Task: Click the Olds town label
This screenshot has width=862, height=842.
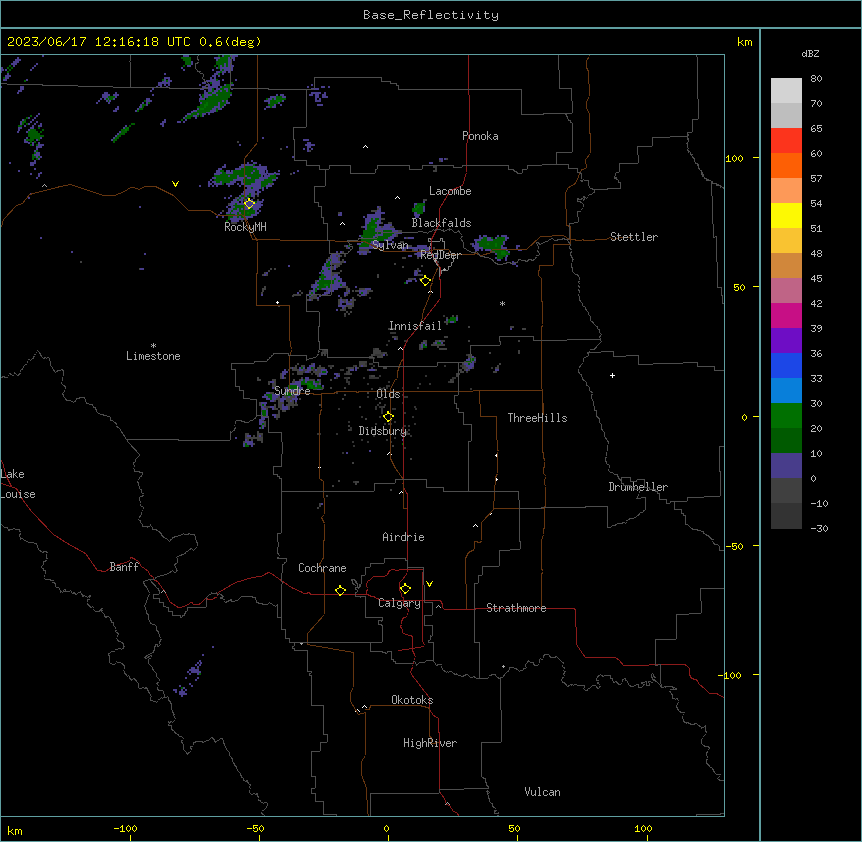Action: coord(388,394)
